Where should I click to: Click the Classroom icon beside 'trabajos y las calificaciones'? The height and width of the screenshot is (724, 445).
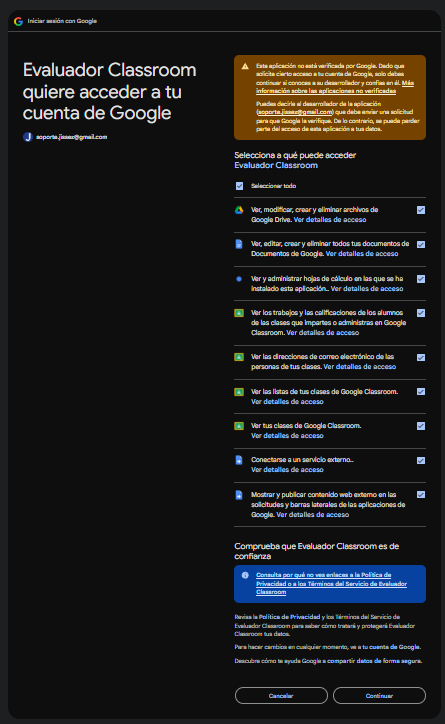pyautogui.click(x=239, y=313)
